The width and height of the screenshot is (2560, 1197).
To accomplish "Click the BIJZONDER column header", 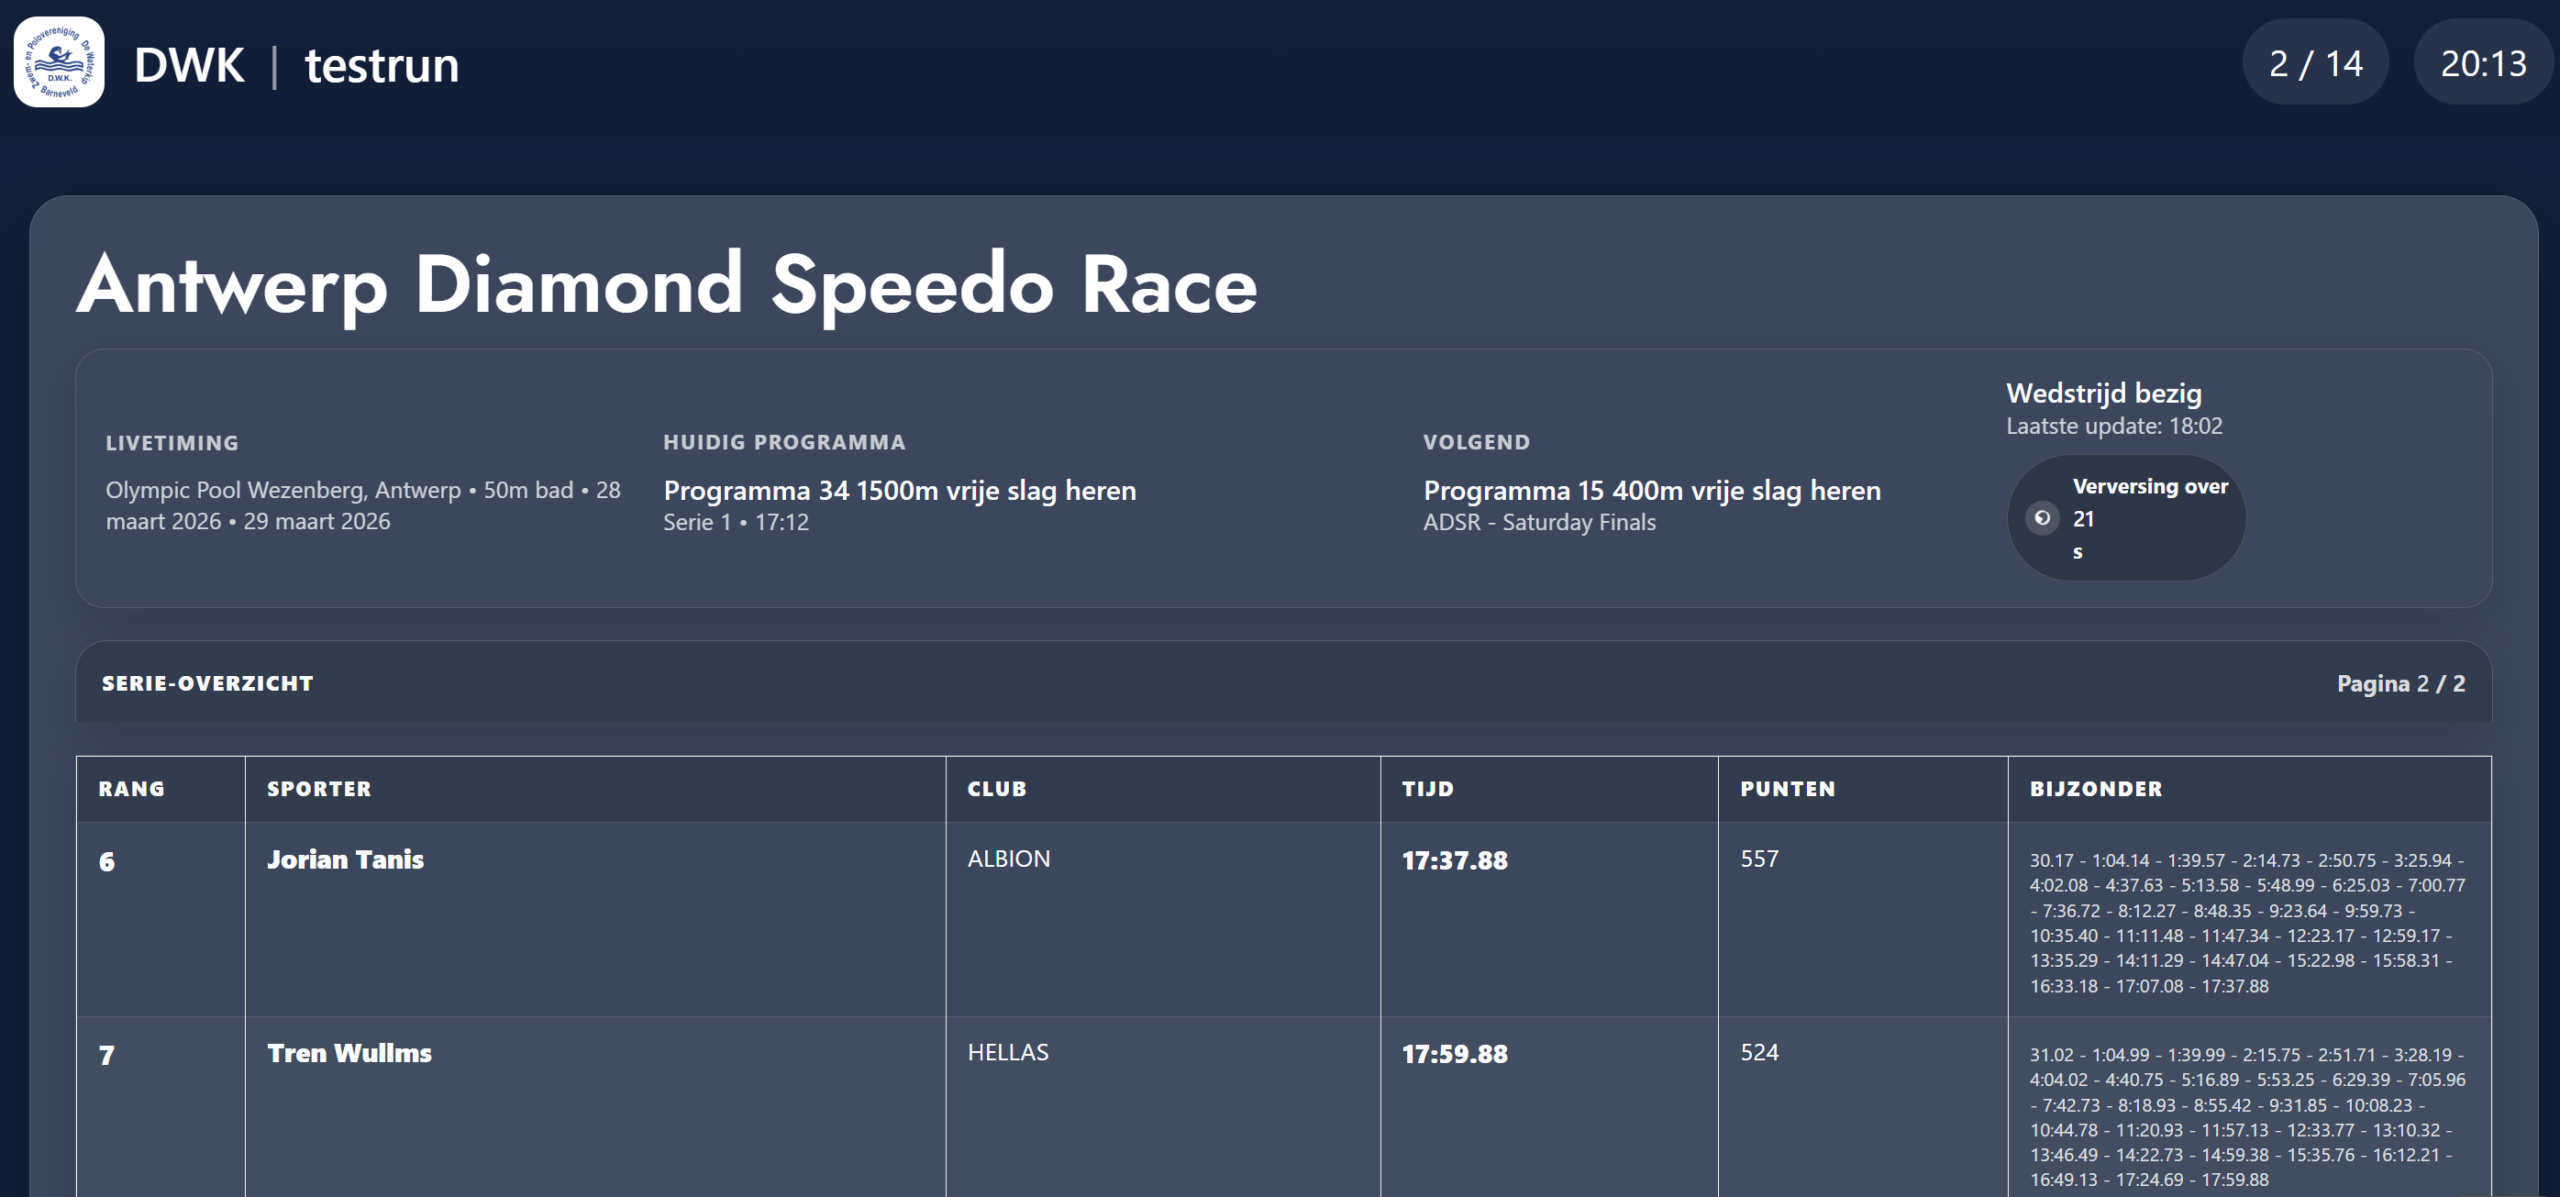I will 2095,789.
